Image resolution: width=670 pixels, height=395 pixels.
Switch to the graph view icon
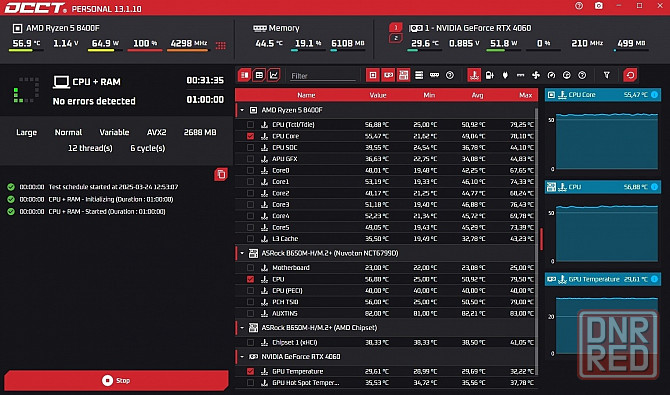(x=273, y=75)
